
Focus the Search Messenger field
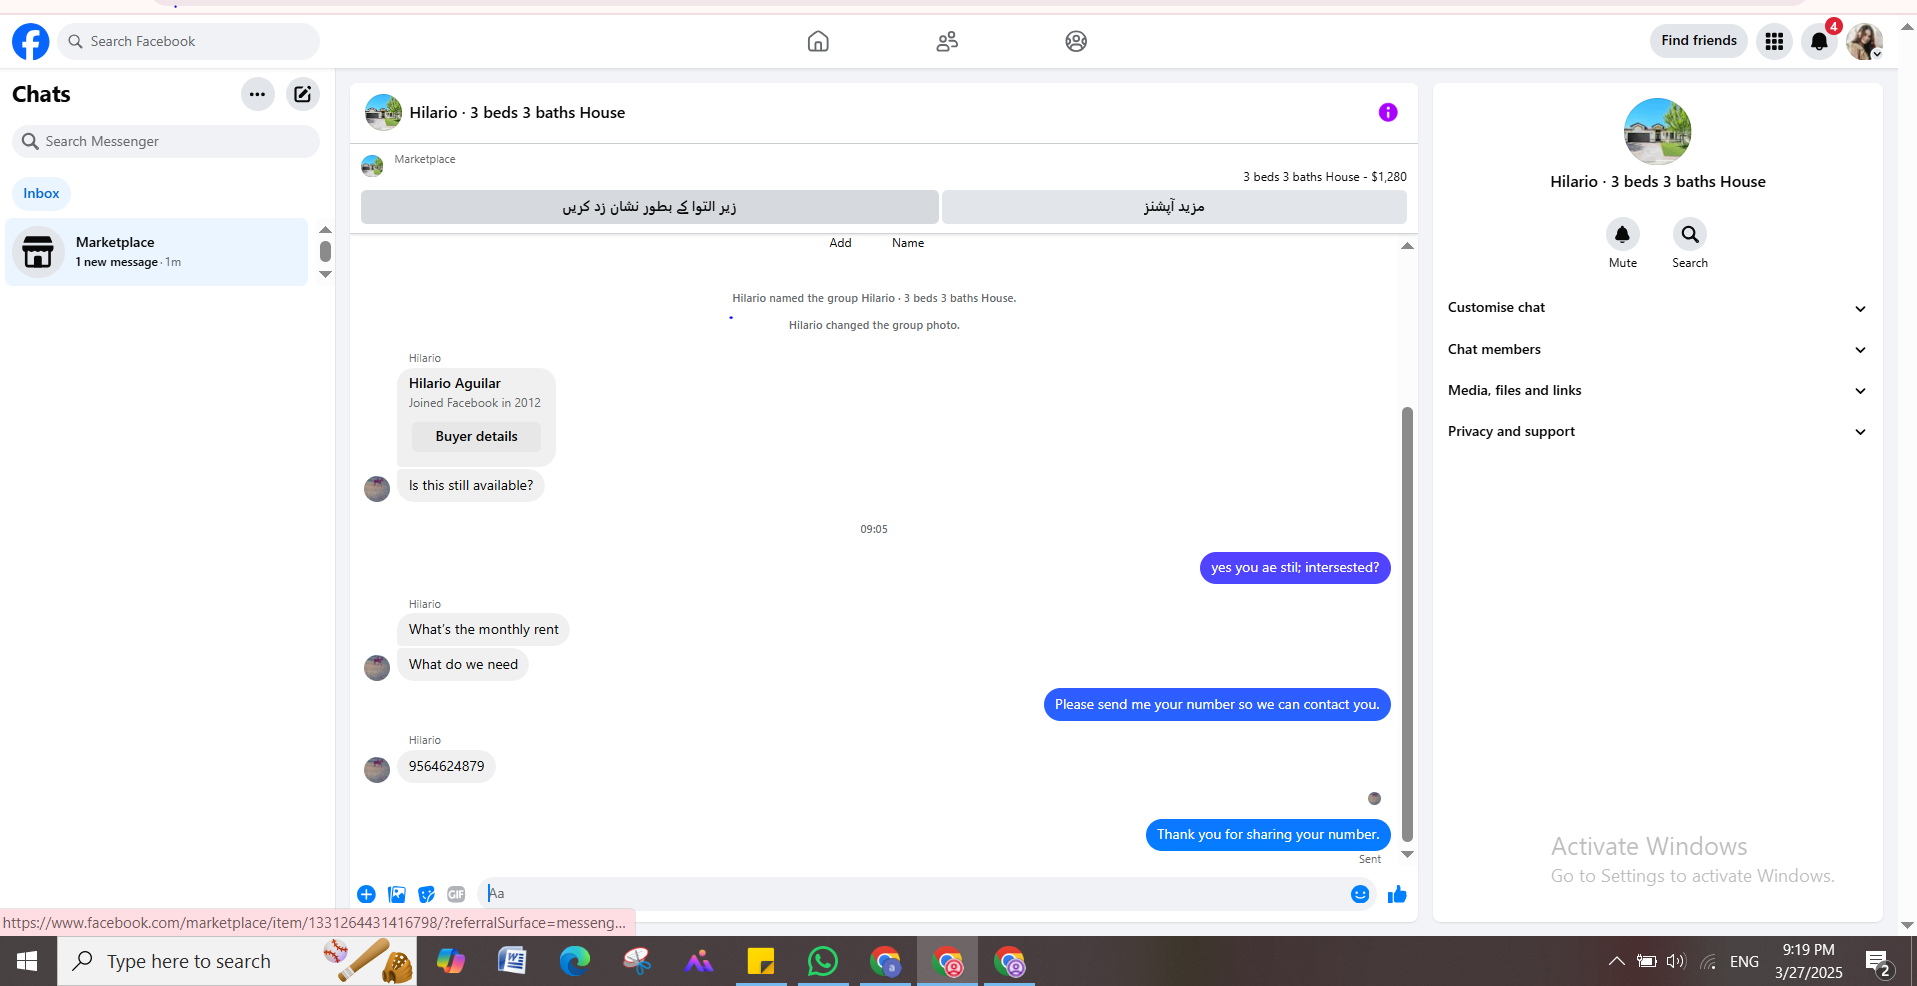pyautogui.click(x=166, y=141)
